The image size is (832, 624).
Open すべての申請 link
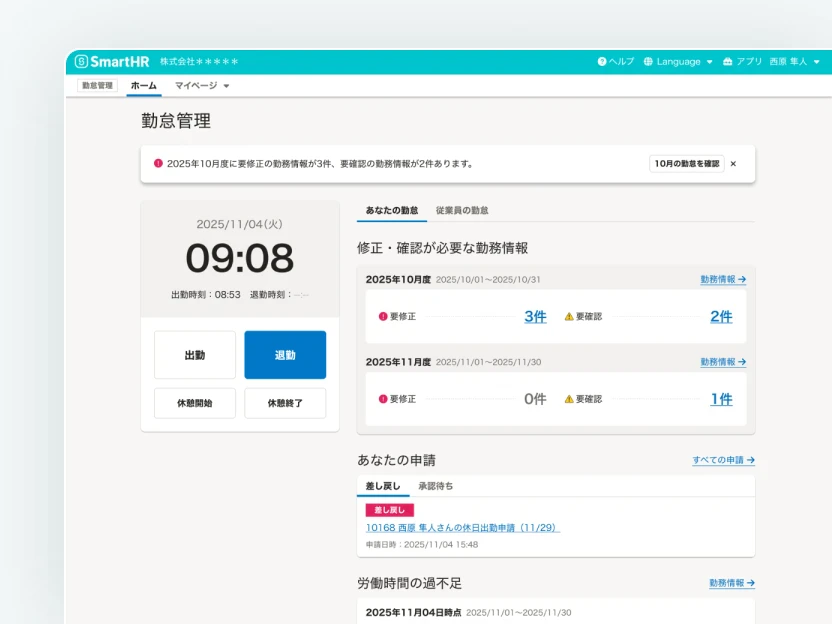723,460
